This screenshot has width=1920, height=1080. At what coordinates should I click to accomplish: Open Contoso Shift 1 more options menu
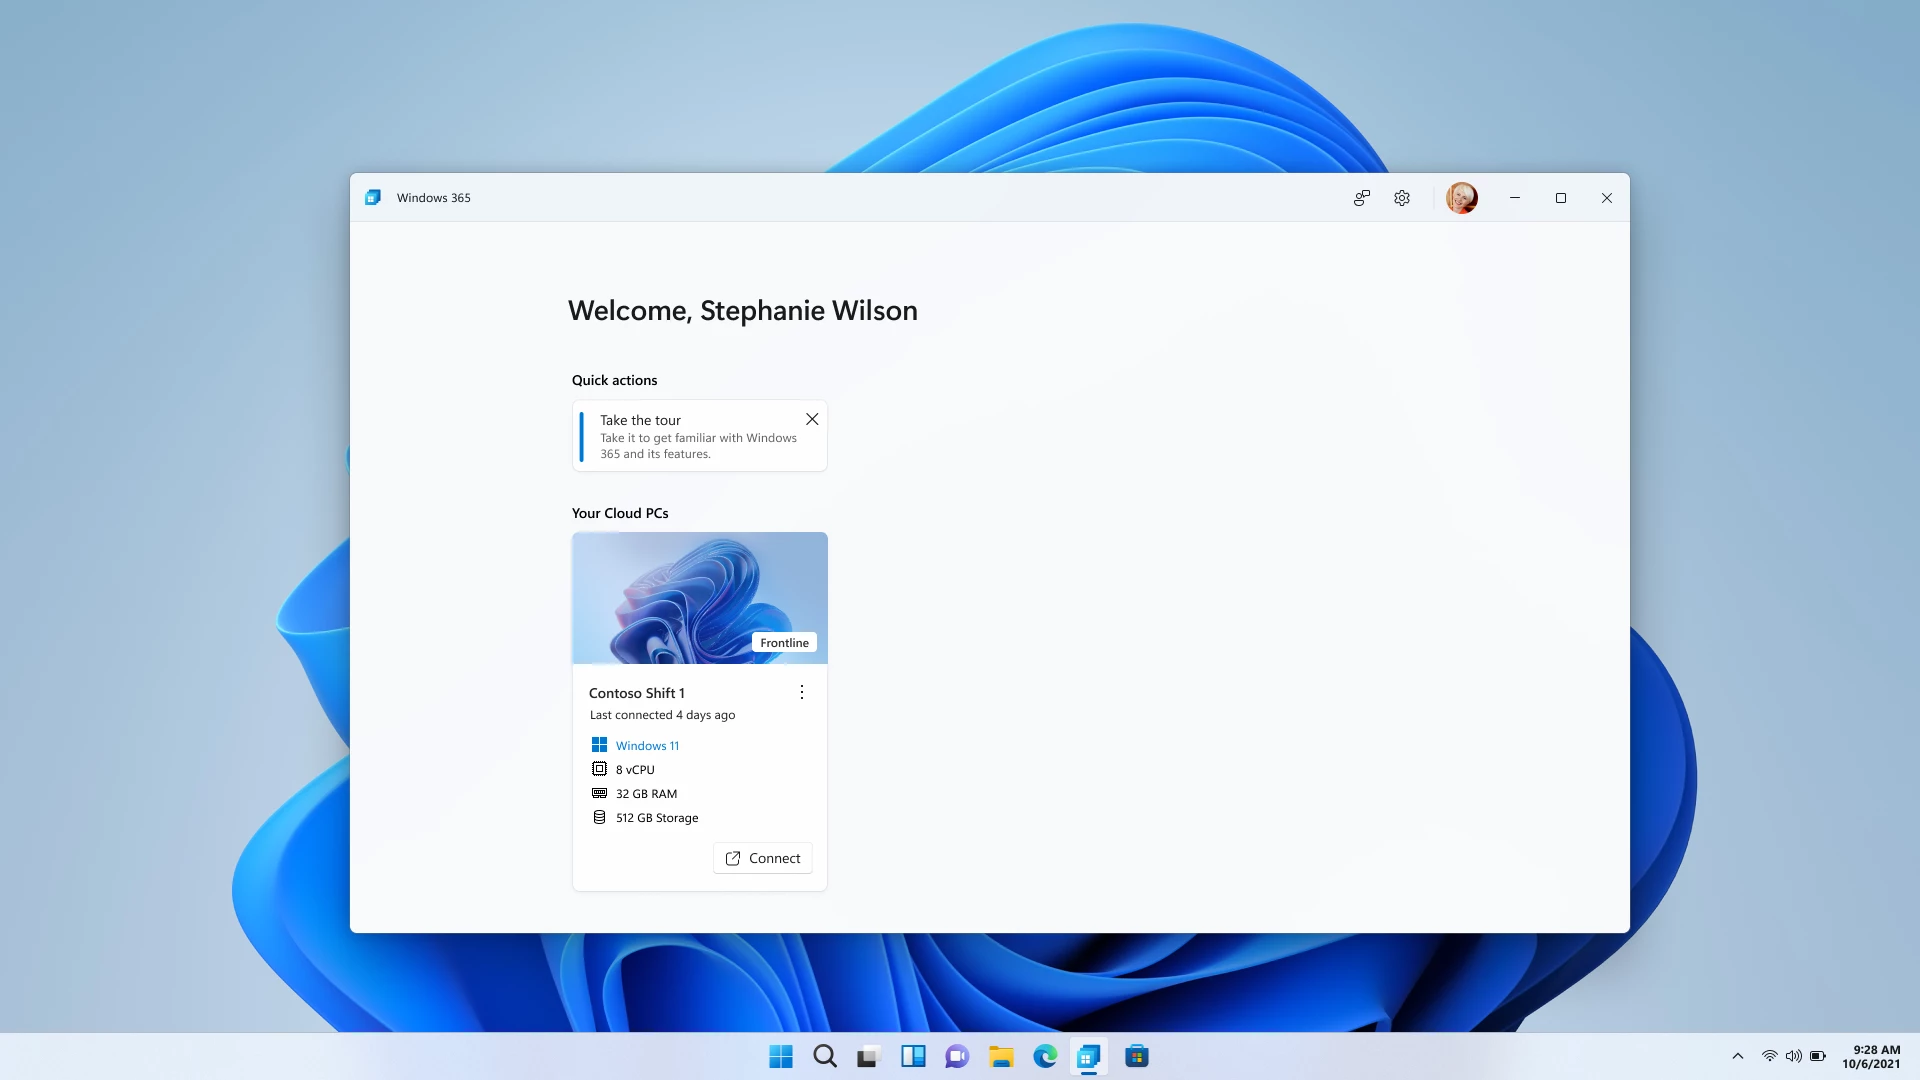[x=801, y=692]
